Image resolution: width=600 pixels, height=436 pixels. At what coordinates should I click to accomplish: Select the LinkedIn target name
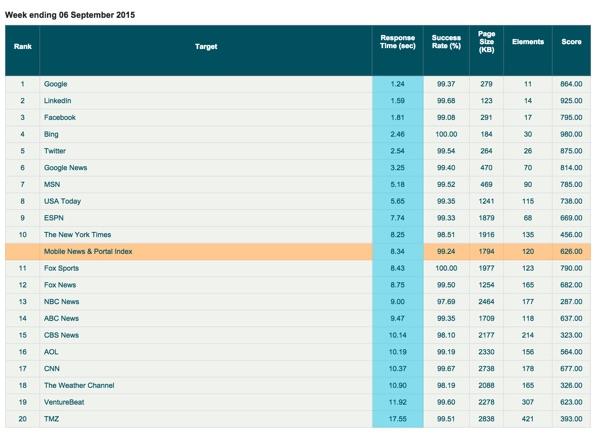click(x=57, y=101)
